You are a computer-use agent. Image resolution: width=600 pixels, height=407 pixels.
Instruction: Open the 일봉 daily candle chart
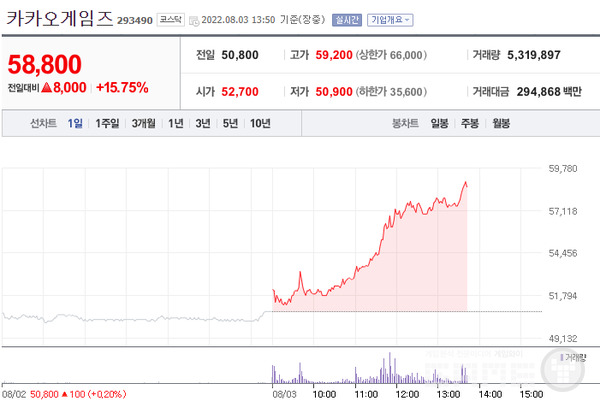click(x=439, y=123)
